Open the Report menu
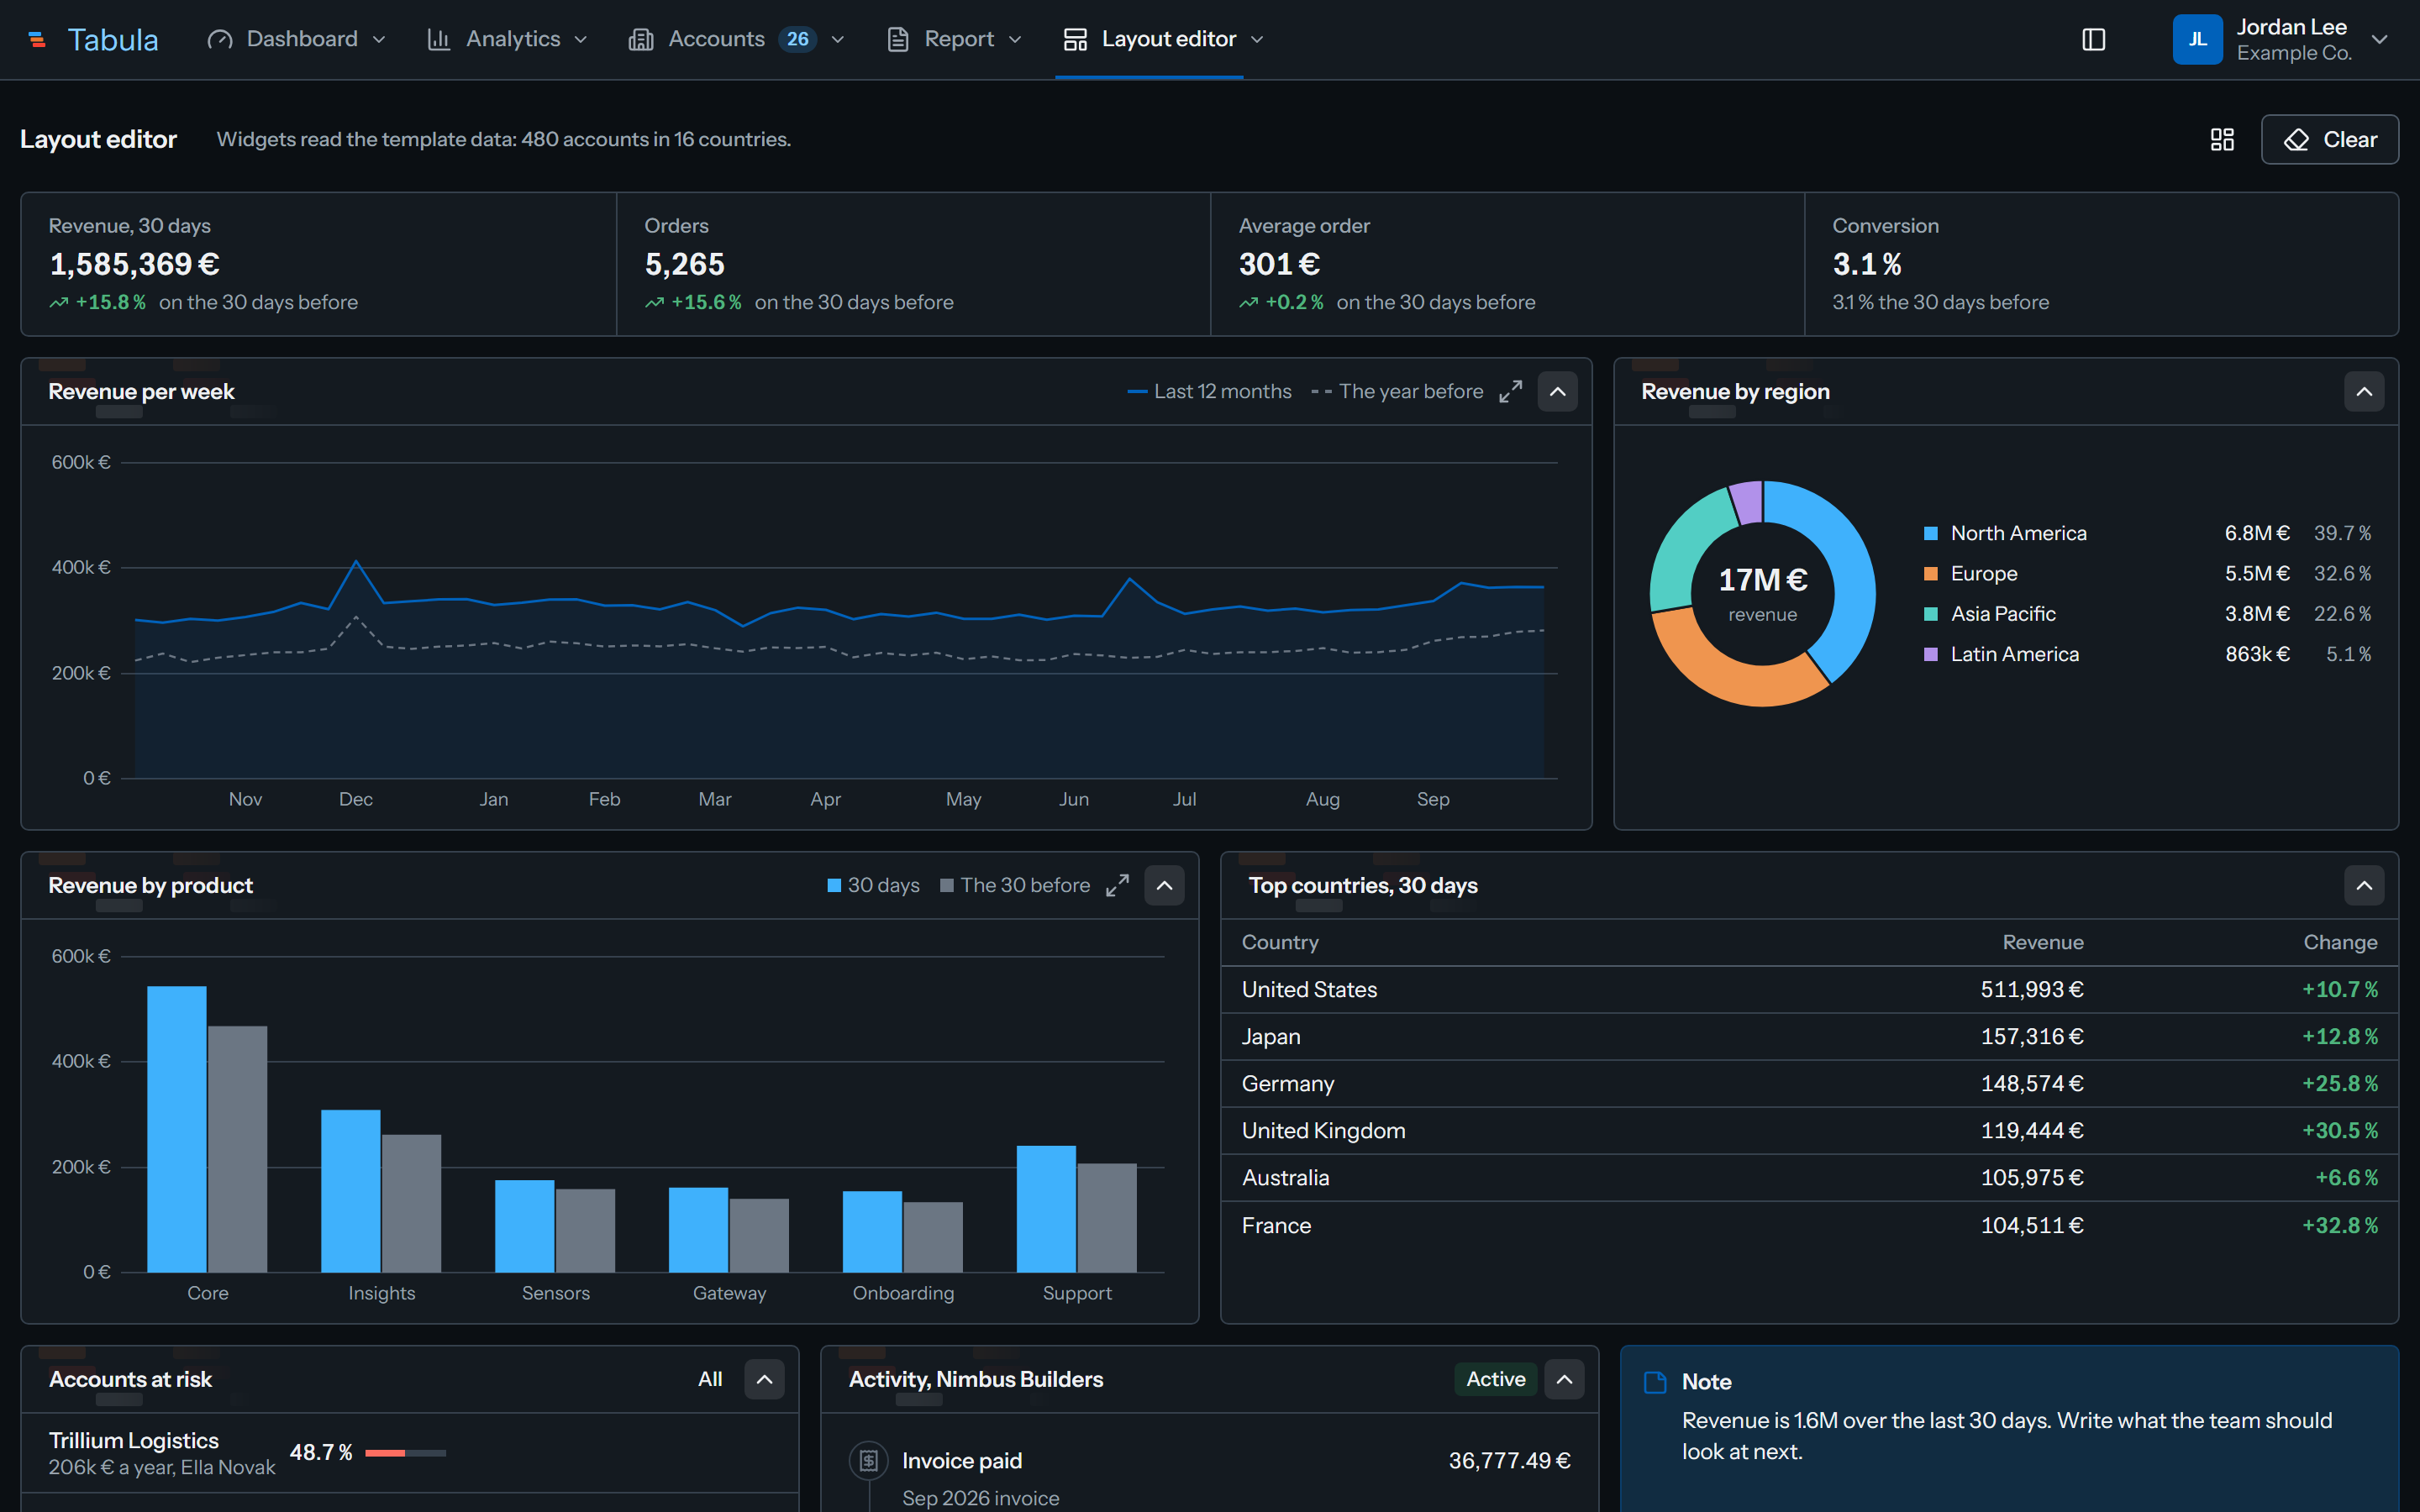Viewport: 2420px width, 1512px height. (x=955, y=39)
